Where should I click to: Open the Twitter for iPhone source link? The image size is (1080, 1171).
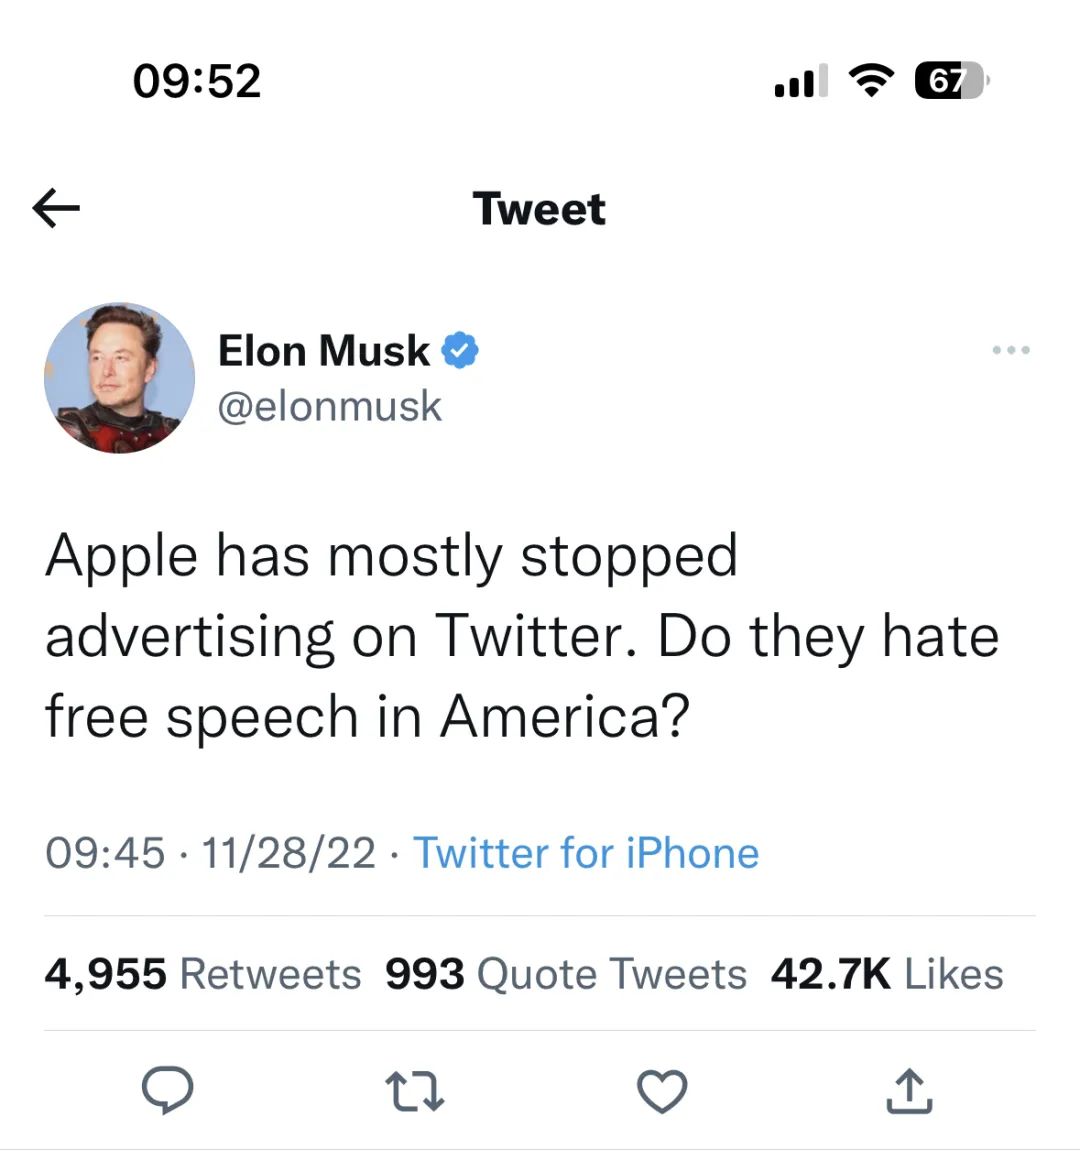pos(586,853)
